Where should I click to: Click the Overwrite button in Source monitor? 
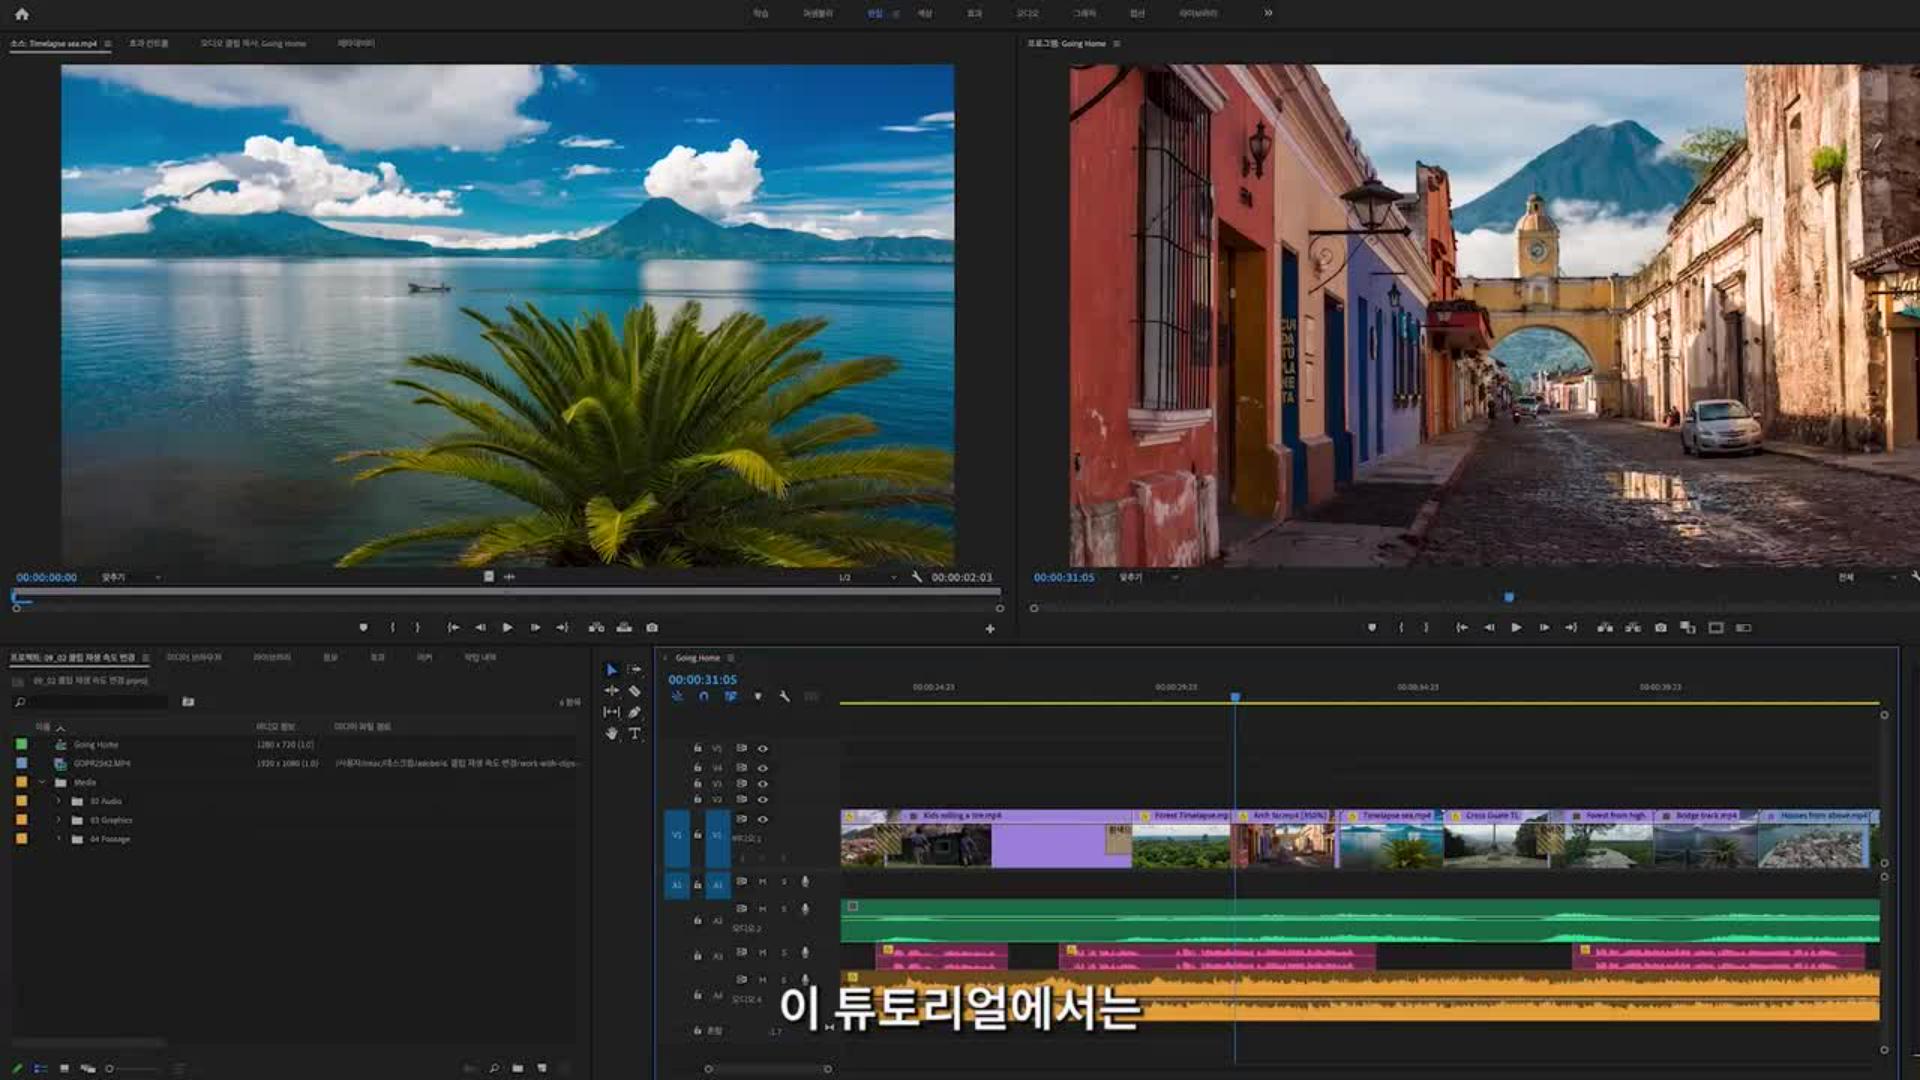[624, 628]
